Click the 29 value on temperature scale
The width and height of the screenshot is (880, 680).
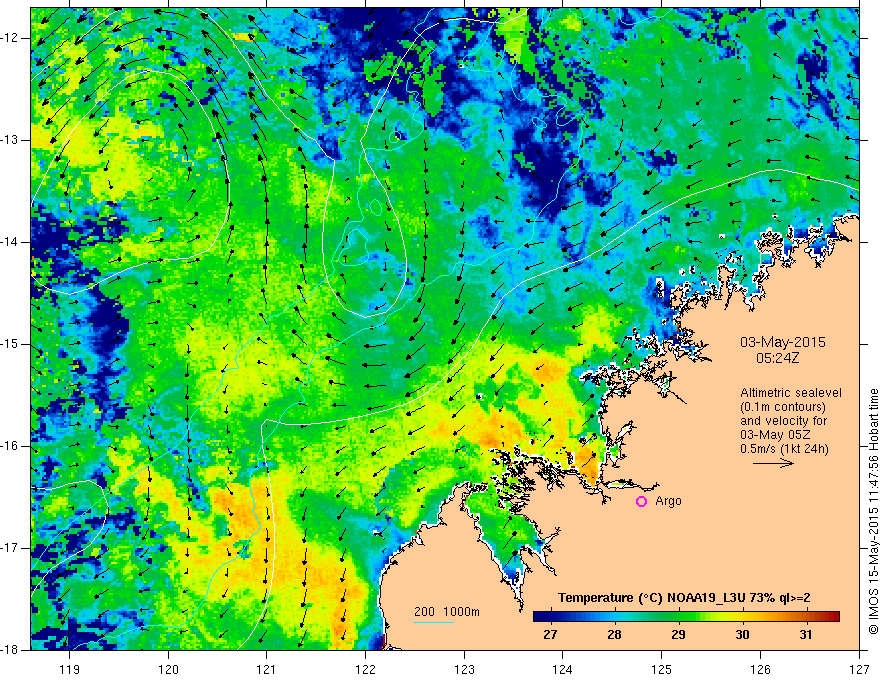coord(678,635)
